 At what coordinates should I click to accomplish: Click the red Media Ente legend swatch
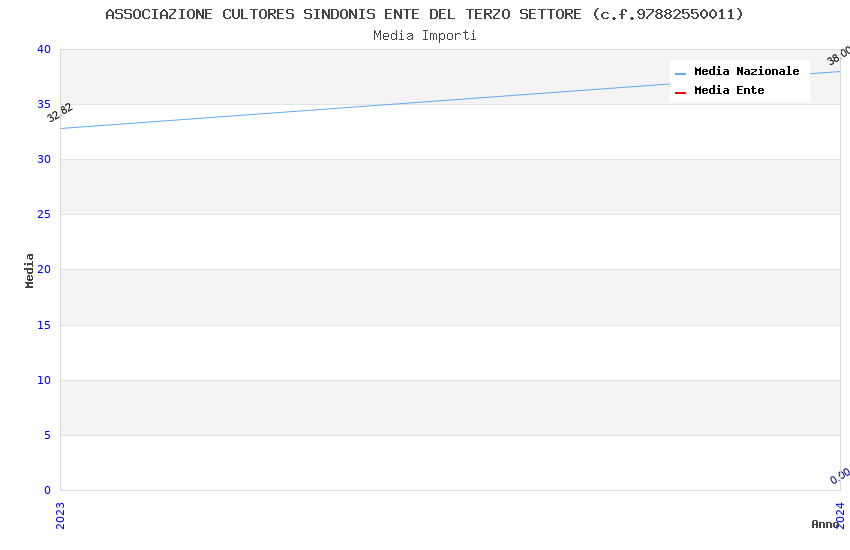click(681, 92)
